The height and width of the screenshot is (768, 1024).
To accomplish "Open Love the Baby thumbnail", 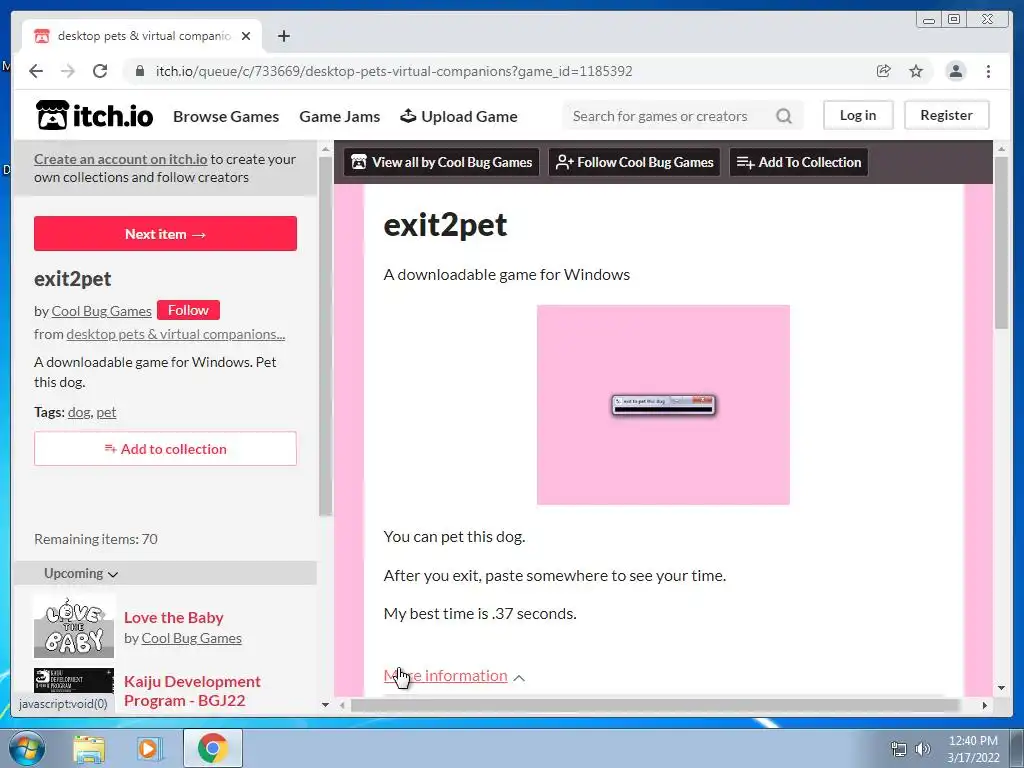I will 74,627.
